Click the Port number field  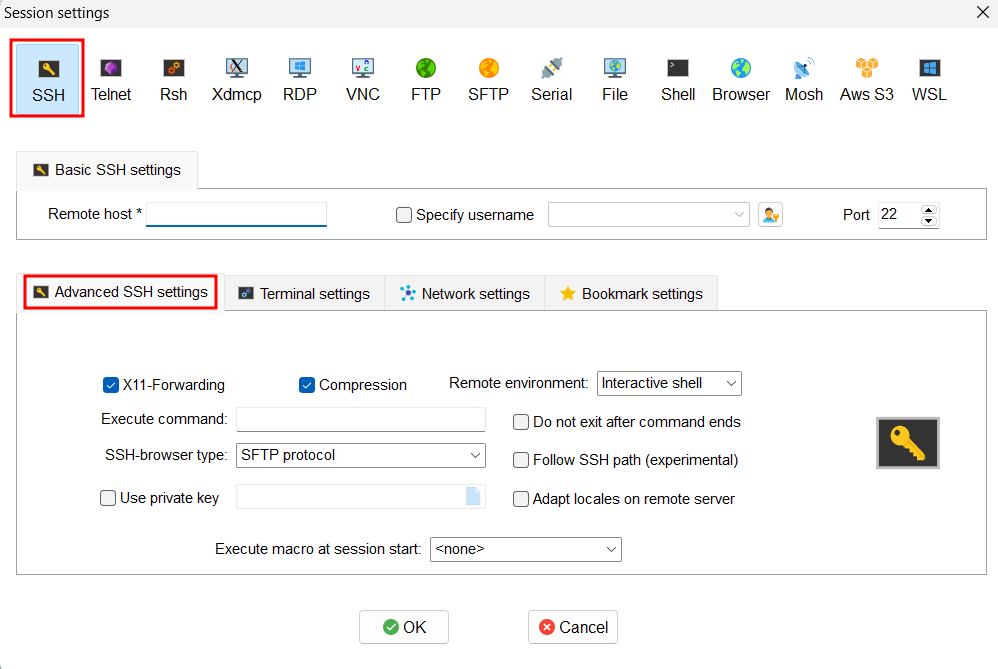(899, 215)
